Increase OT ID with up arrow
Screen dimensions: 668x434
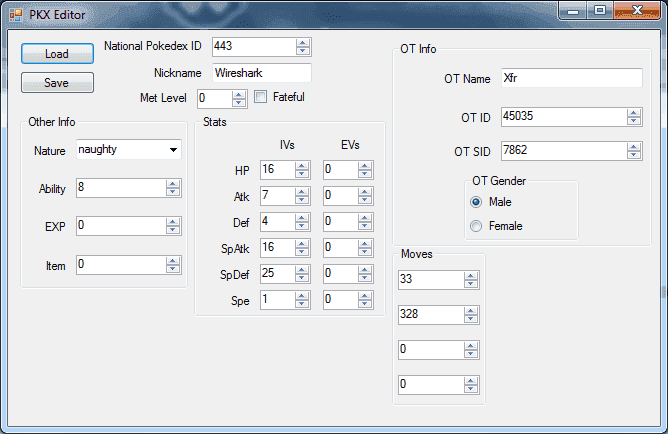pyautogui.click(x=634, y=113)
